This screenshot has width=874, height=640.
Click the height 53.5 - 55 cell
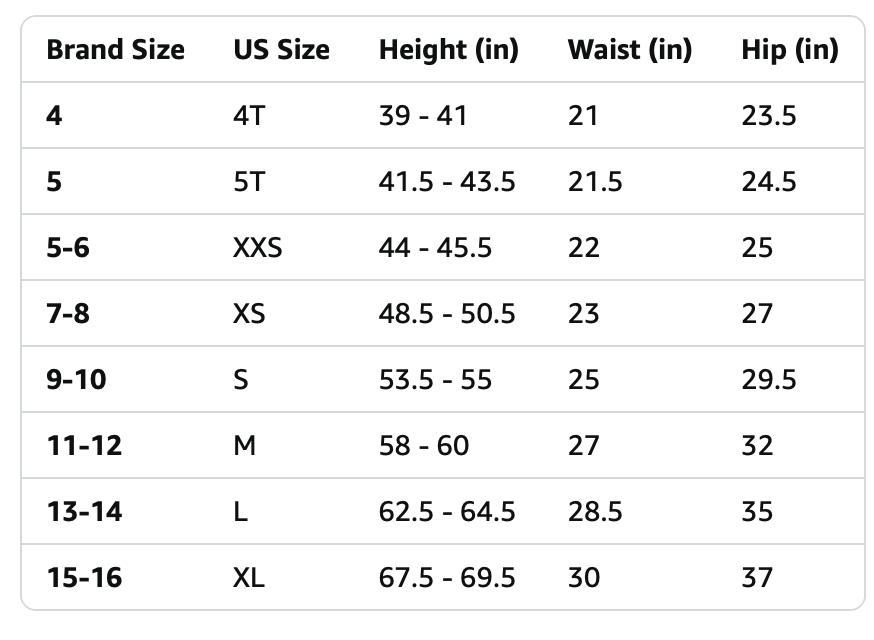point(435,380)
